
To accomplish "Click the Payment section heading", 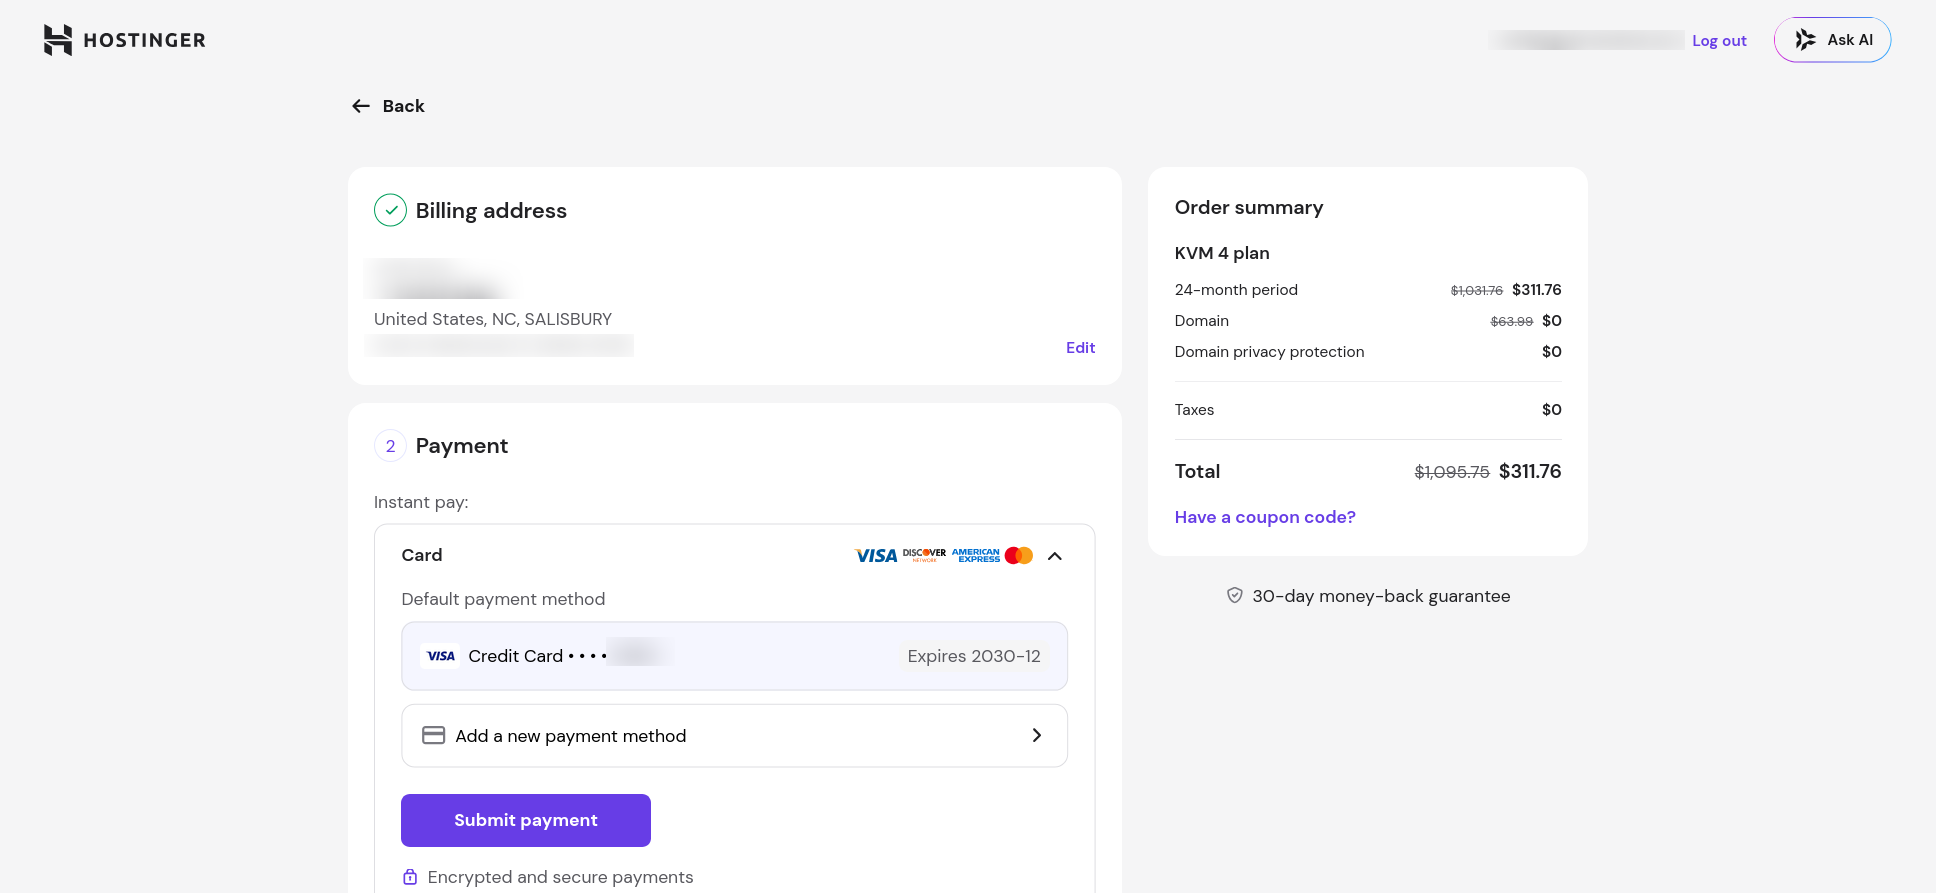I will coord(462,446).
